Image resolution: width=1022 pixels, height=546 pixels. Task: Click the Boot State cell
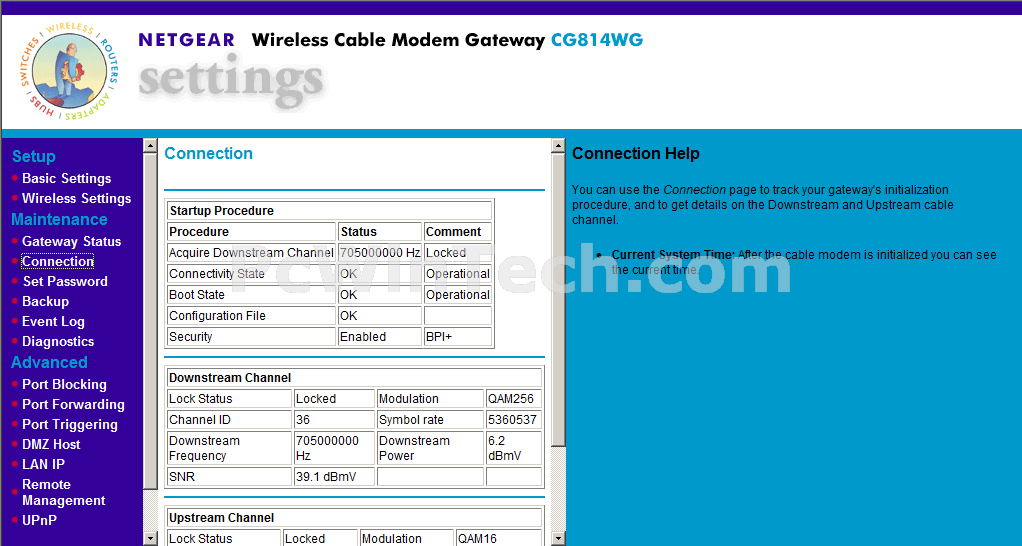[252, 295]
